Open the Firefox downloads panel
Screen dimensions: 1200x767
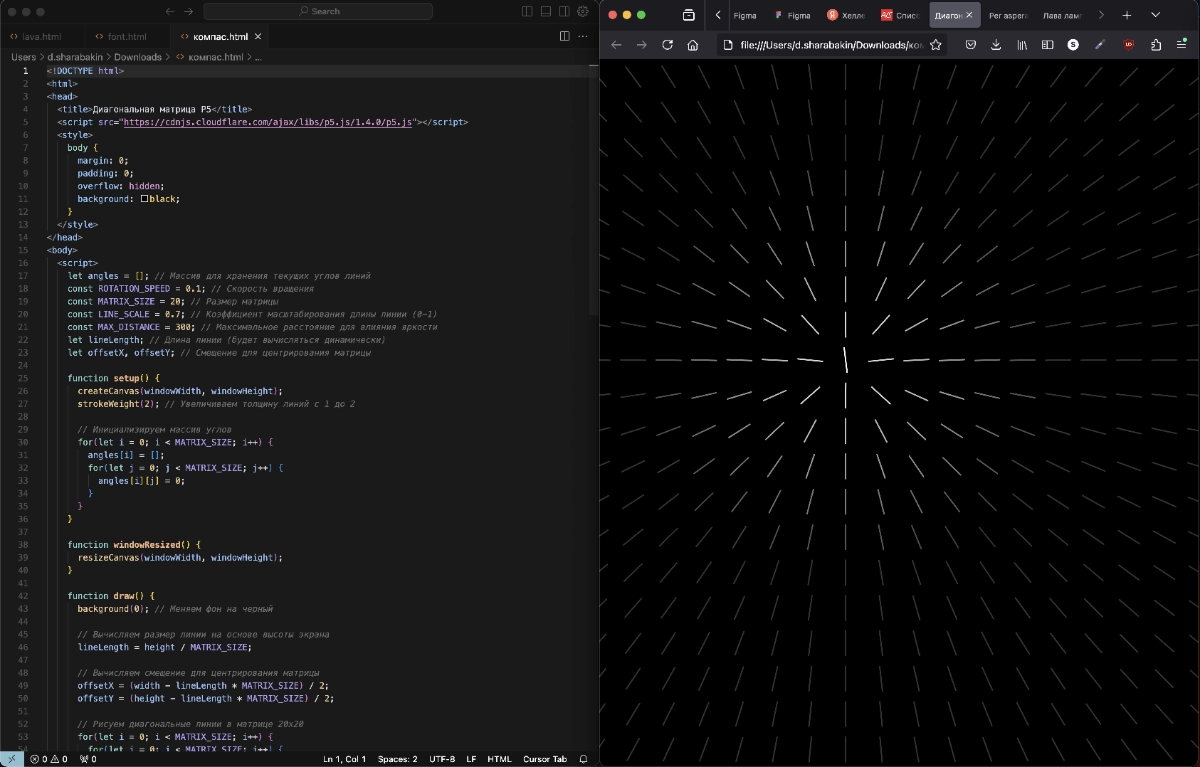pyautogui.click(x=996, y=45)
